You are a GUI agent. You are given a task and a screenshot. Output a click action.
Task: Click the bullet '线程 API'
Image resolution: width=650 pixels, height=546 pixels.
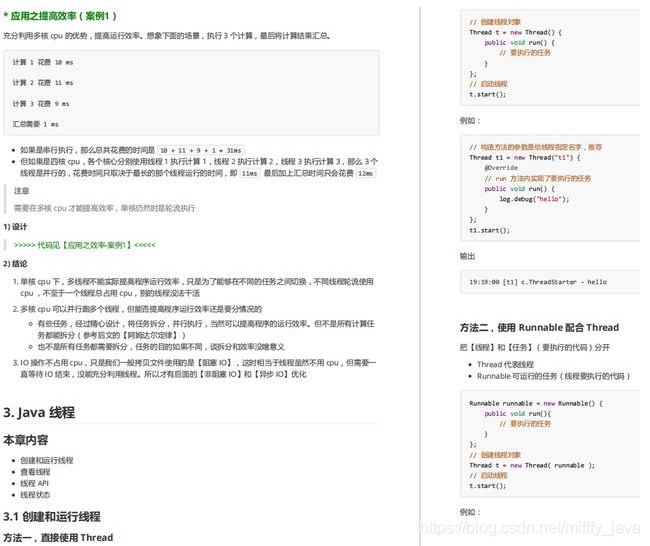tap(34, 483)
